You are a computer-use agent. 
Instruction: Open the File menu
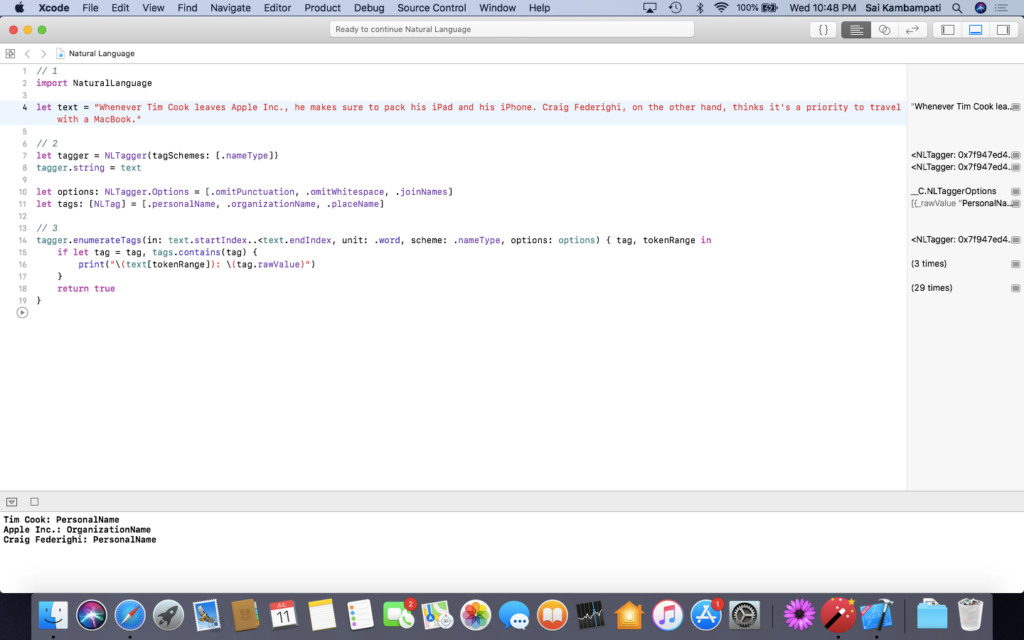90,8
